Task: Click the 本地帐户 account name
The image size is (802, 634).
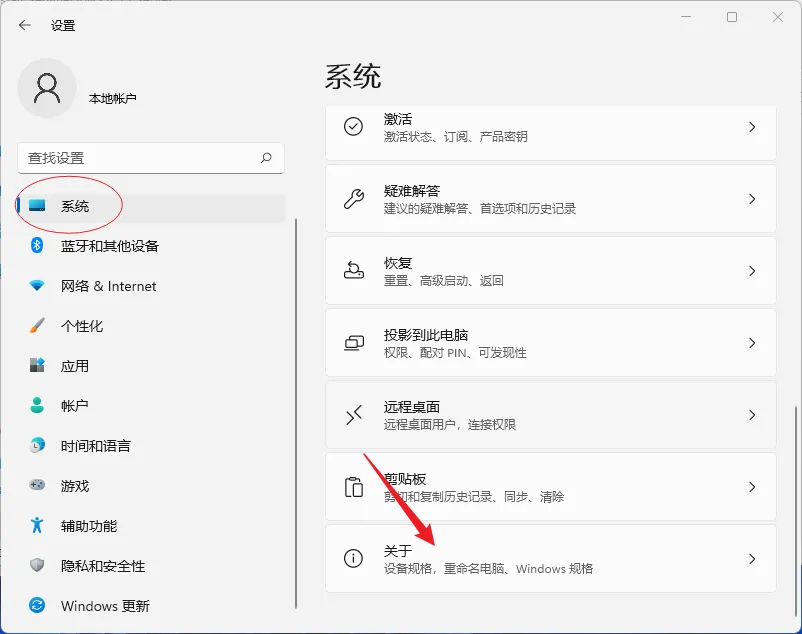Action: [113, 98]
